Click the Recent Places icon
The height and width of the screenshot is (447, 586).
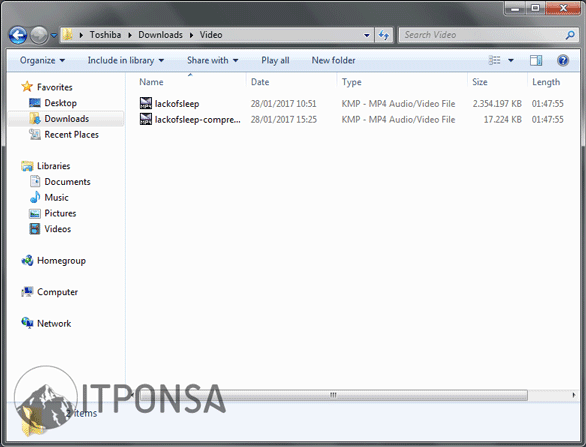point(35,135)
